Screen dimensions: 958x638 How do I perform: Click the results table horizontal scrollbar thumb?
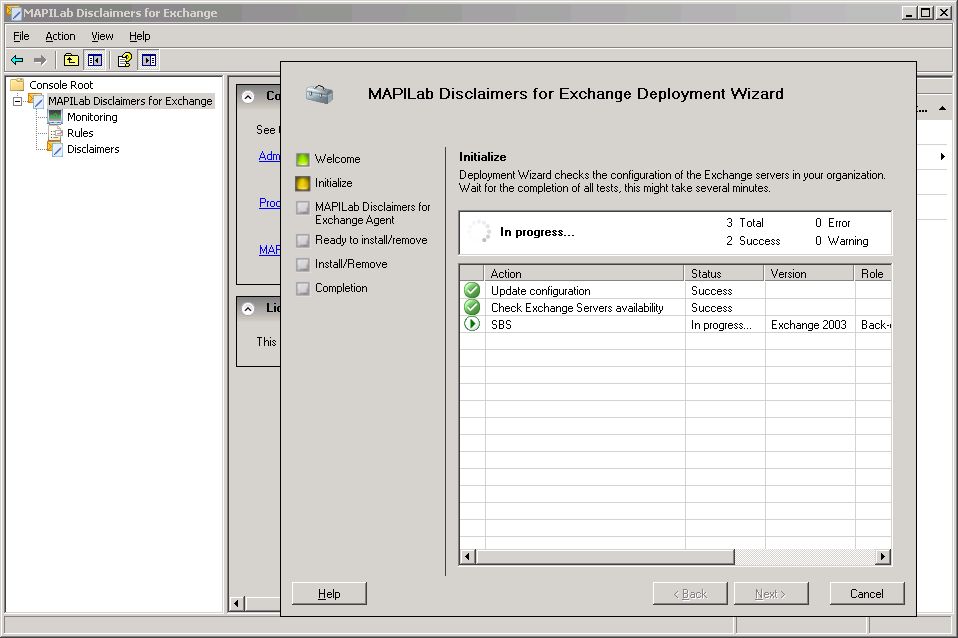coord(605,556)
